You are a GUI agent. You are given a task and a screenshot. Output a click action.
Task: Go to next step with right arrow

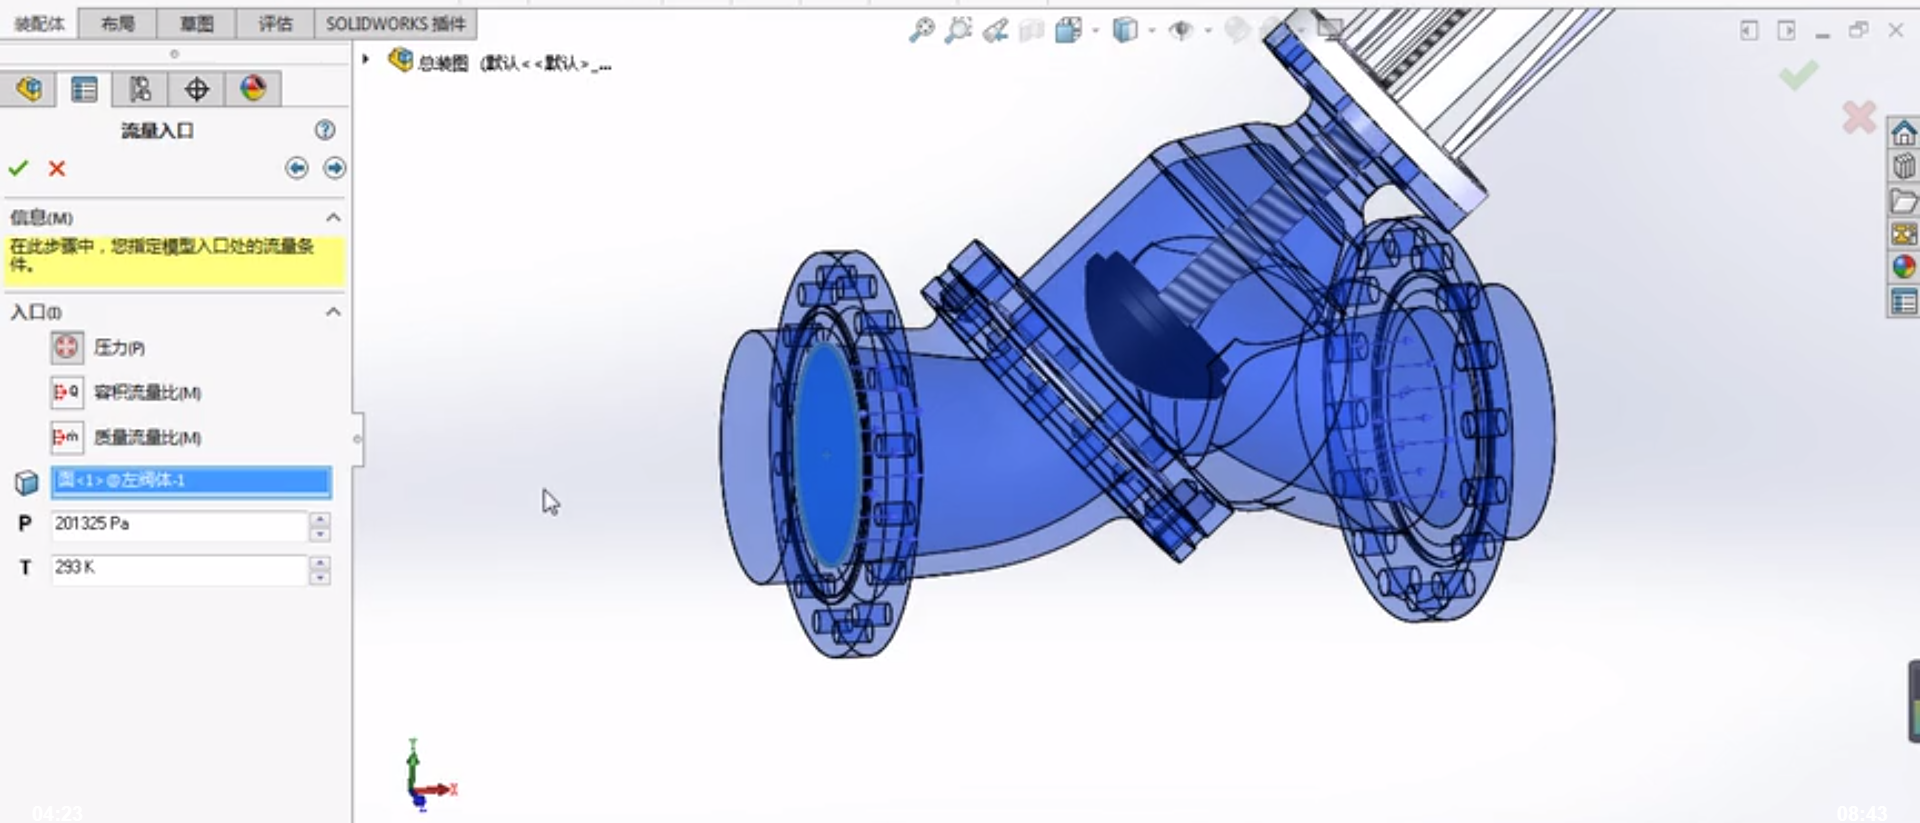[334, 168]
